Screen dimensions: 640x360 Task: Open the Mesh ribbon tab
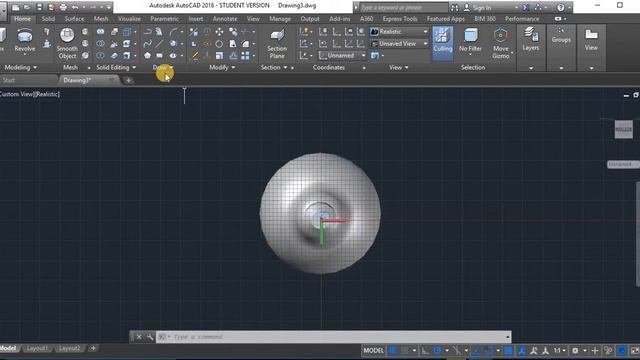point(101,19)
